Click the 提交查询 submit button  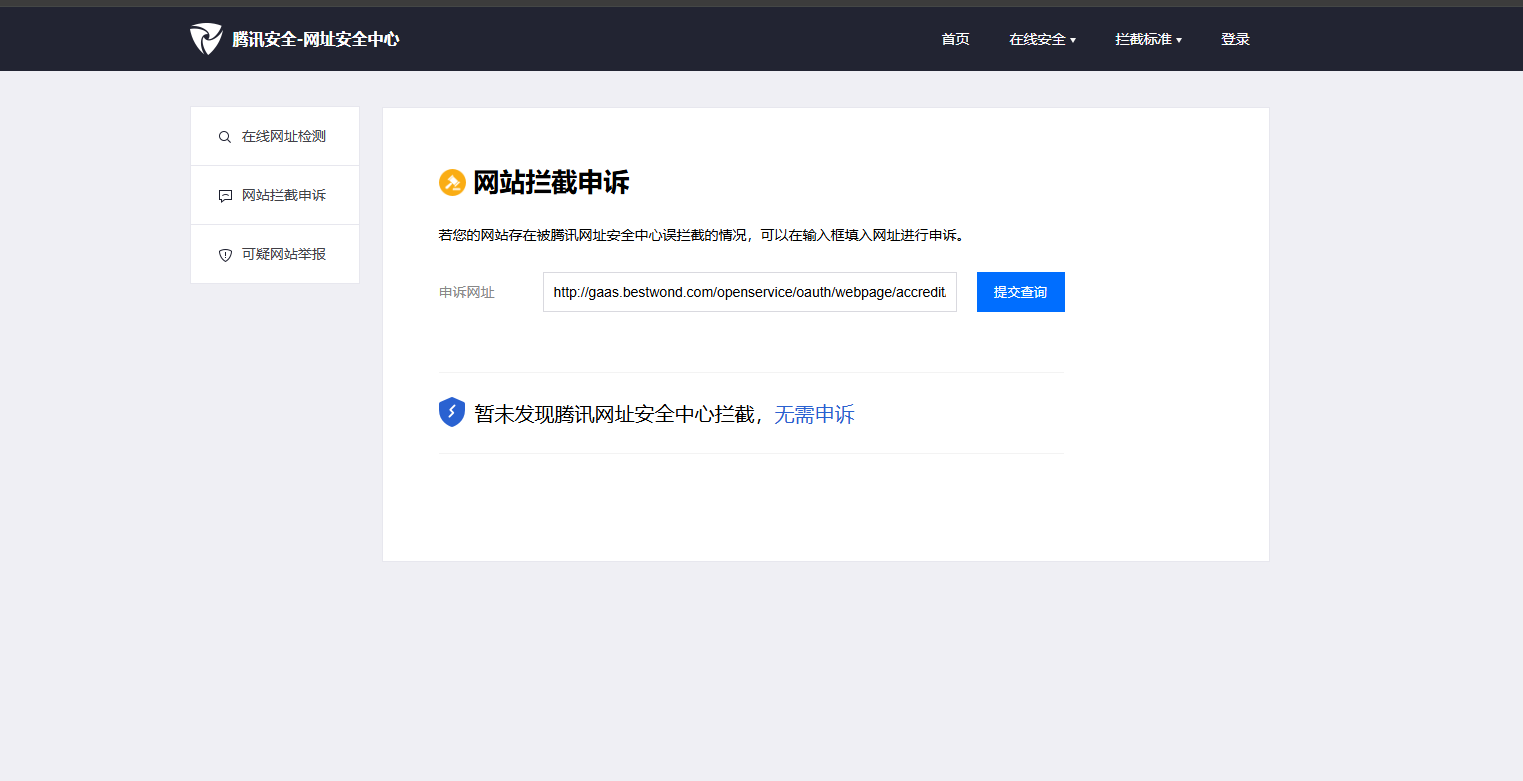pos(1021,292)
